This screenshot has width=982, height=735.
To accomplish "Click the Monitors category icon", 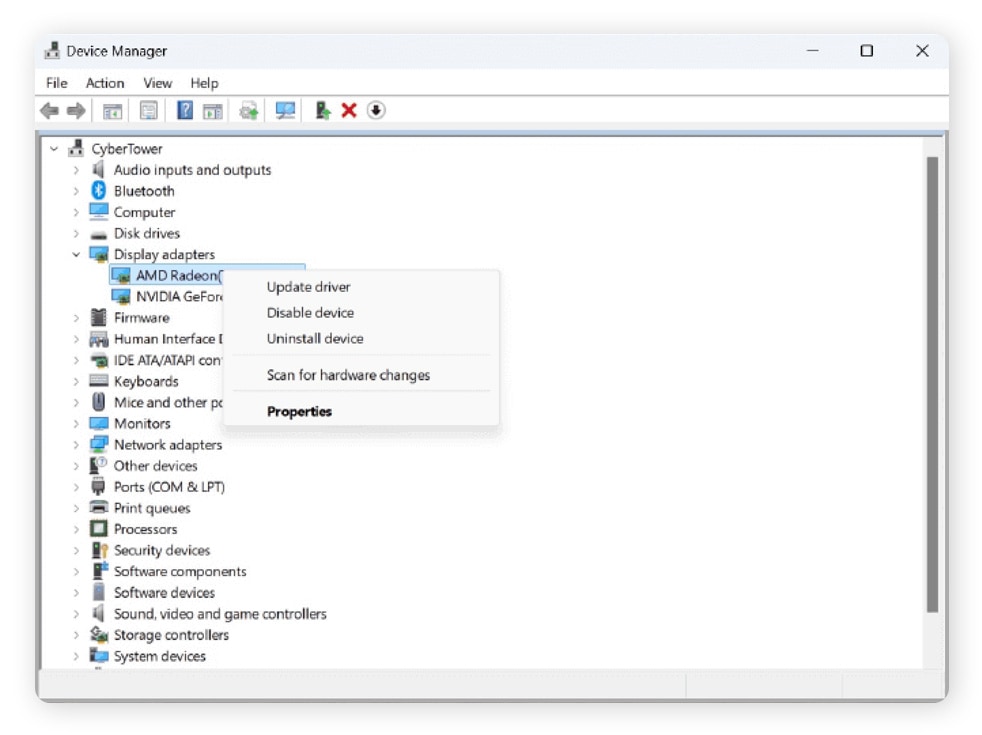I will click(98, 423).
